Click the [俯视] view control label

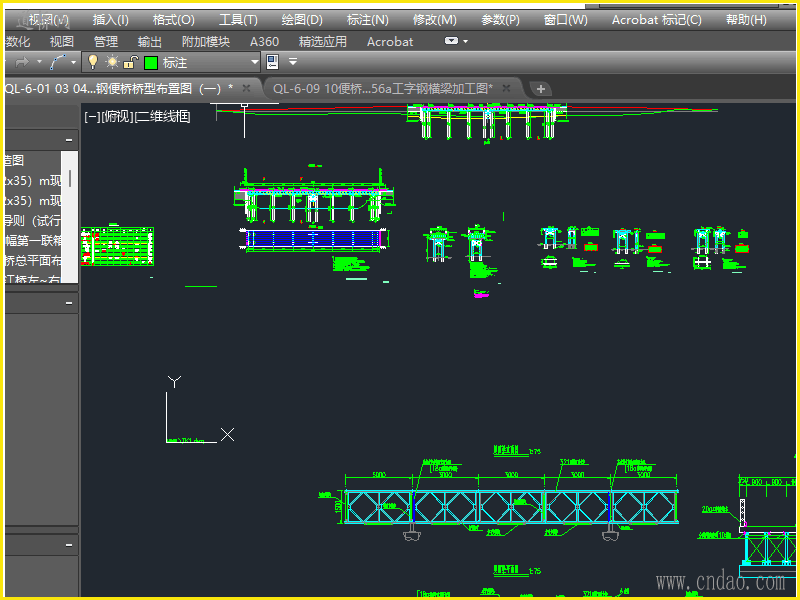tap(118, 117)
